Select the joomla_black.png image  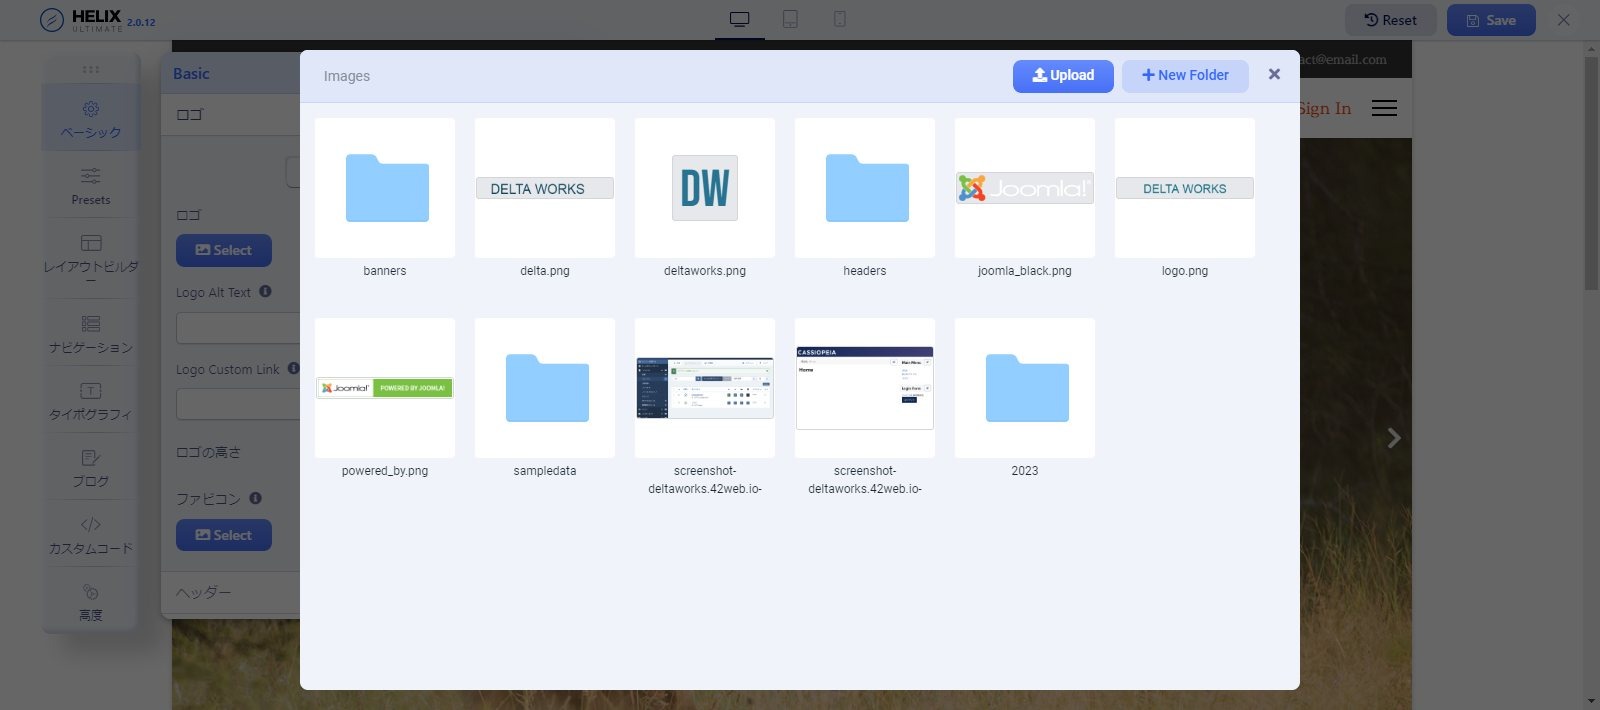pos(1025,188)
